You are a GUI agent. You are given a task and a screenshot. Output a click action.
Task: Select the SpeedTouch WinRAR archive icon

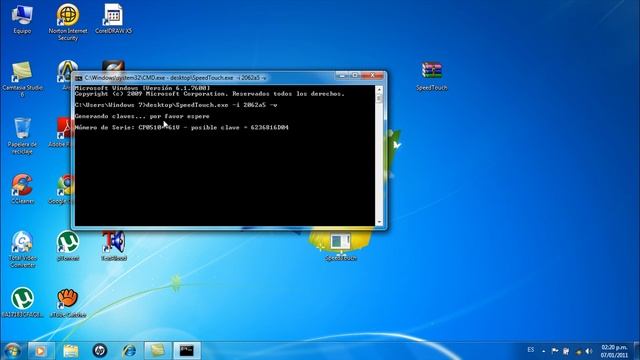tap(432, 76)
